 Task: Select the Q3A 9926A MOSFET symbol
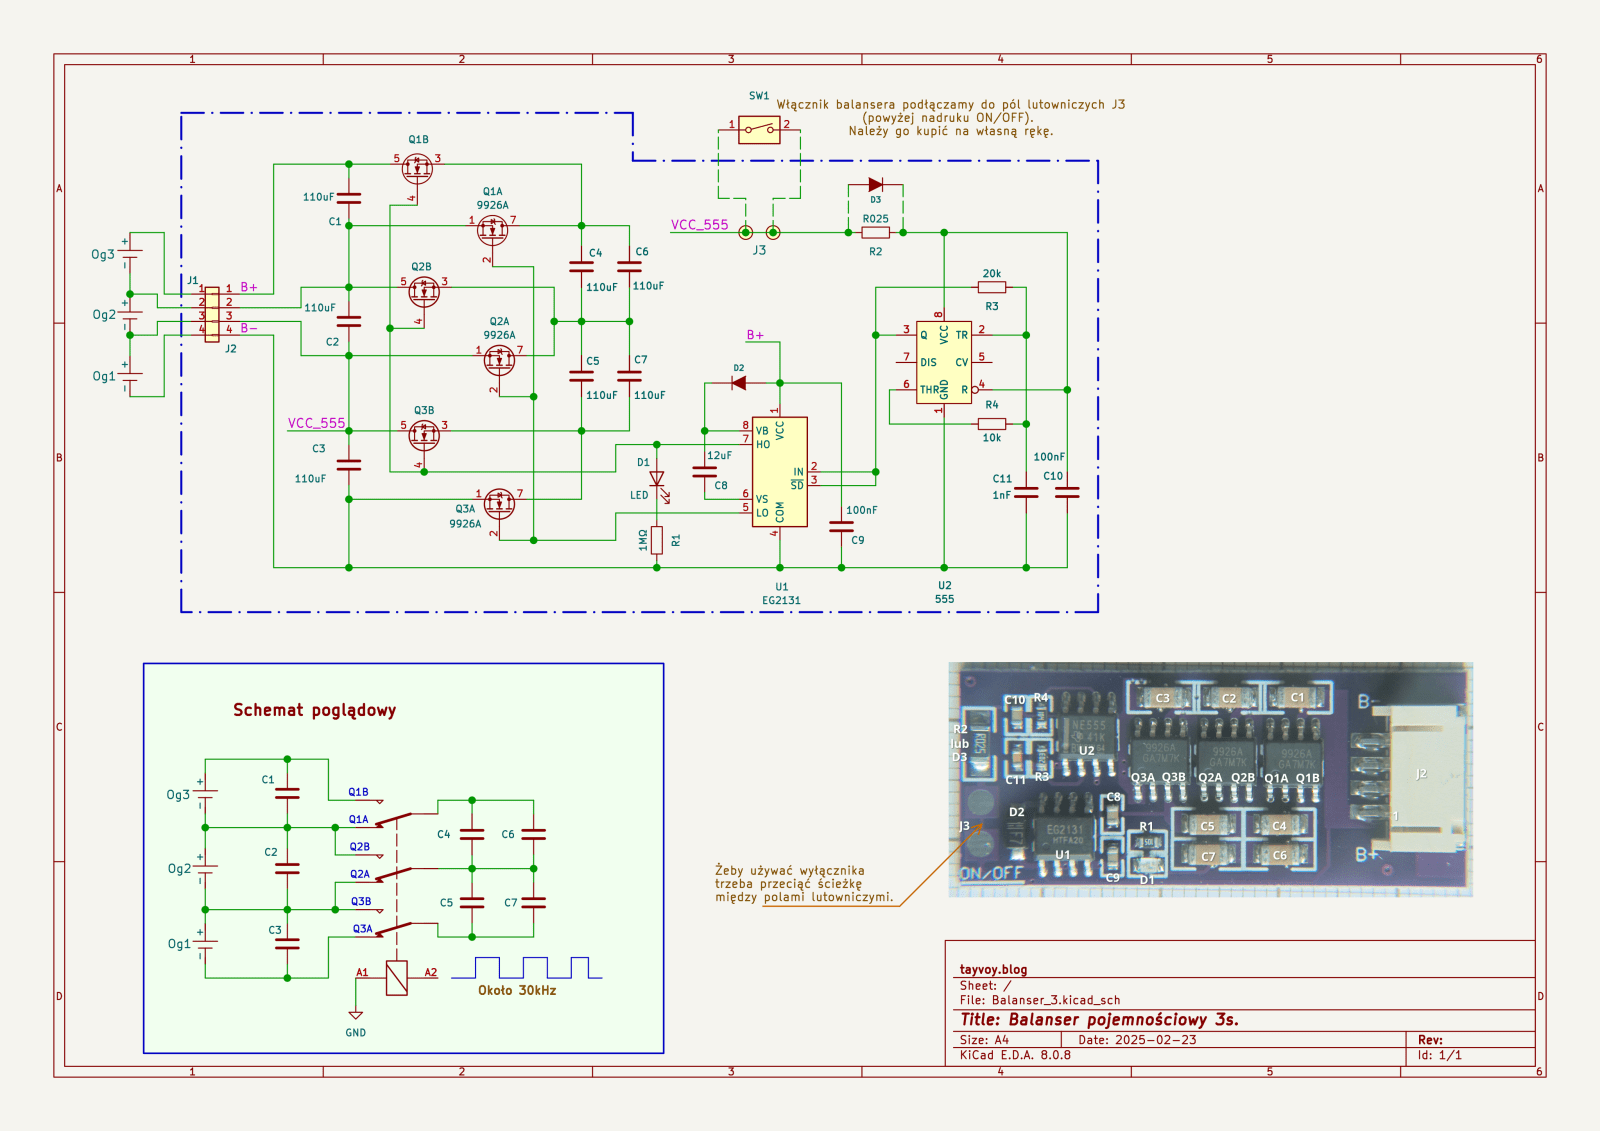(498, 504)
